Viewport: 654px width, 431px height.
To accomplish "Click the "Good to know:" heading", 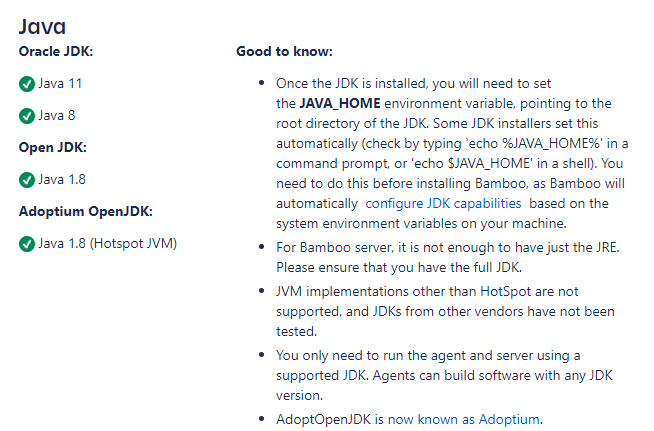I will coord(284,50).
